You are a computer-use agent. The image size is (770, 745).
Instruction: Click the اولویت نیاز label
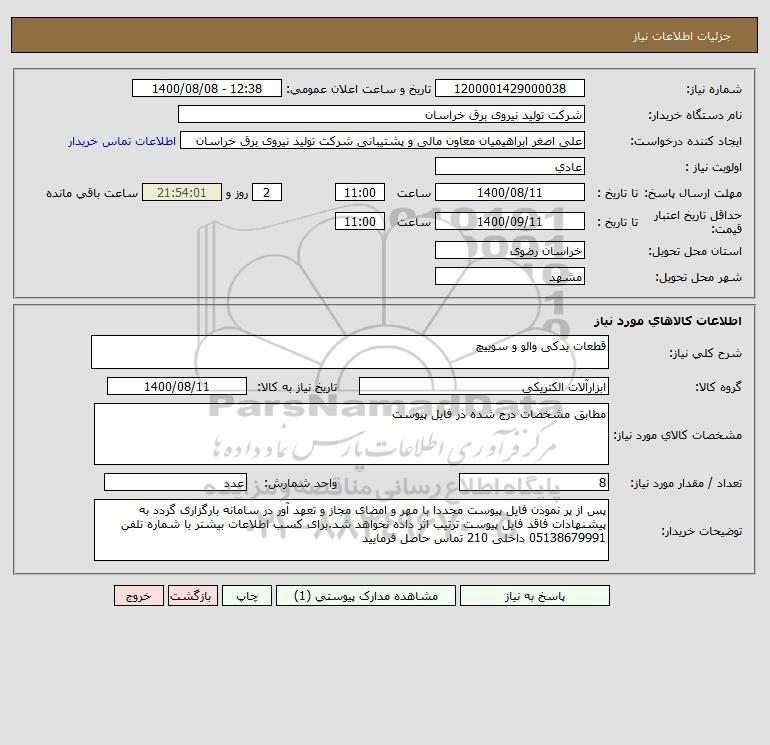click(x=714, y=167)
